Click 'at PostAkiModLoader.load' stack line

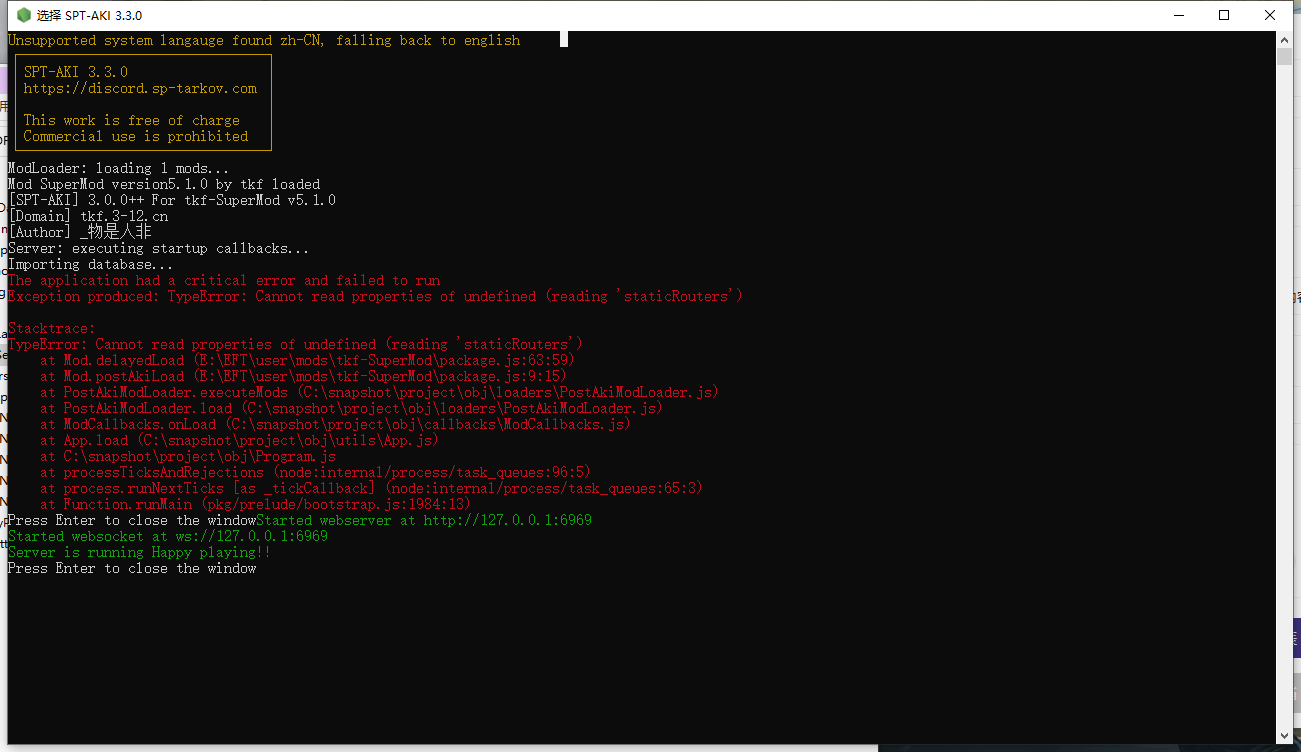[x=352, y=408]
